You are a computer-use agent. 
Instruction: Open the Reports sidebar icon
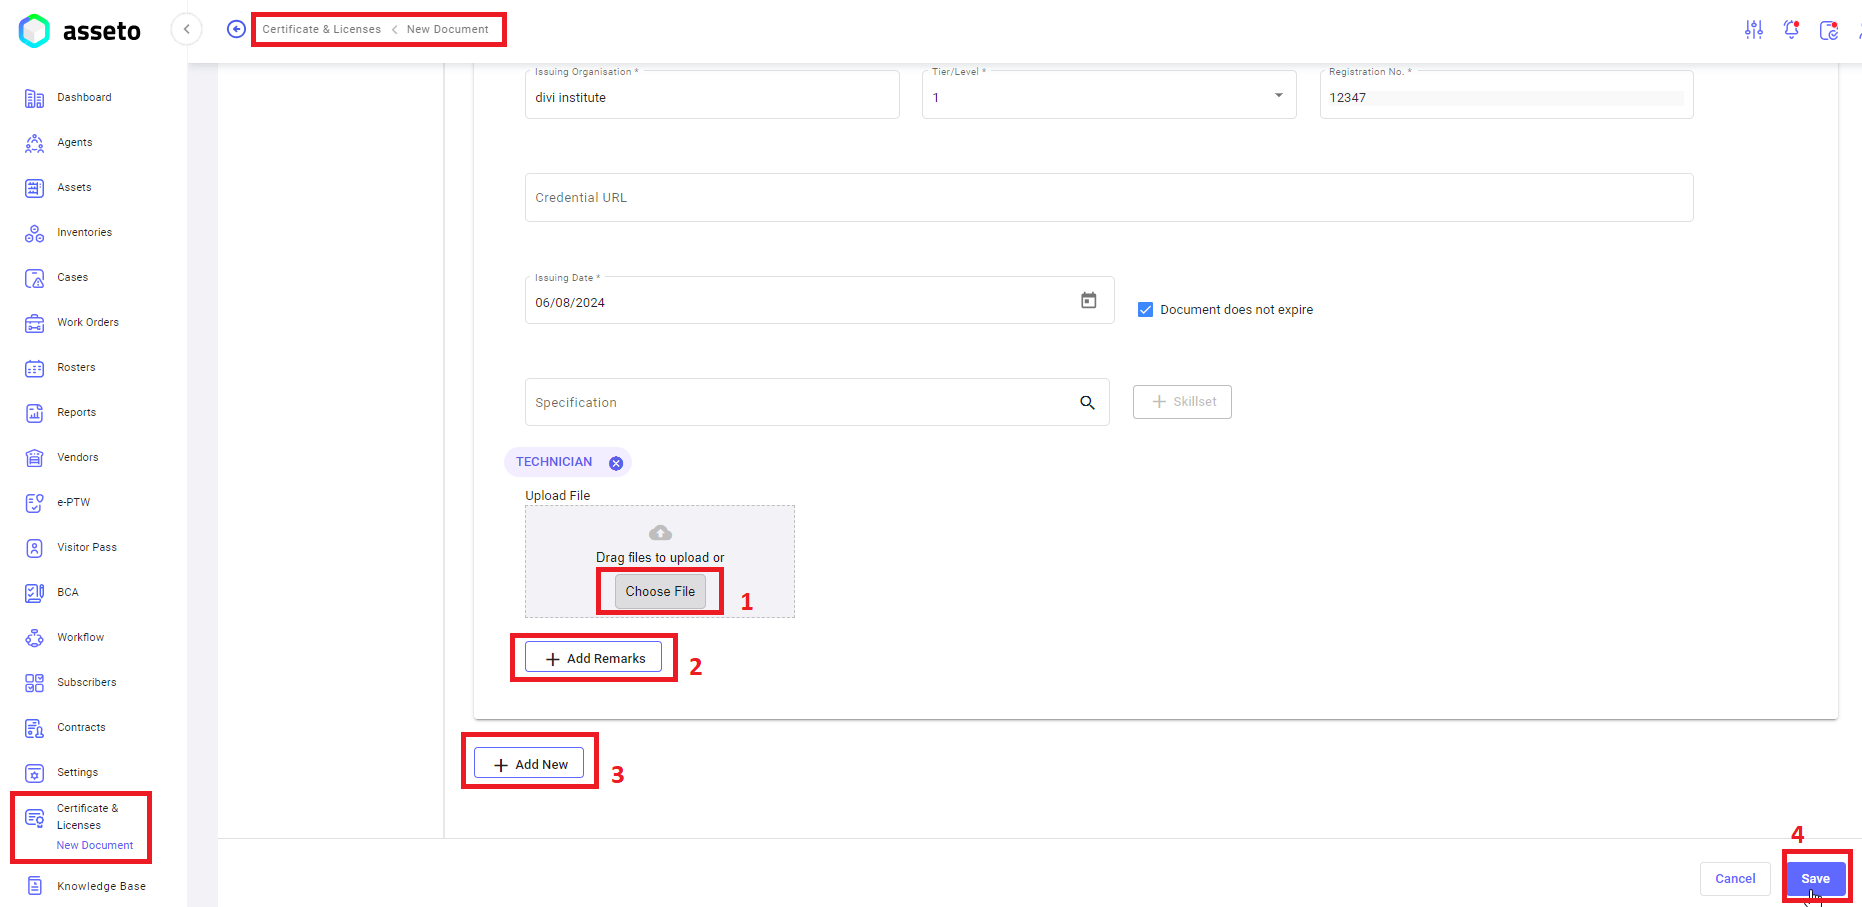pos(34,413)
